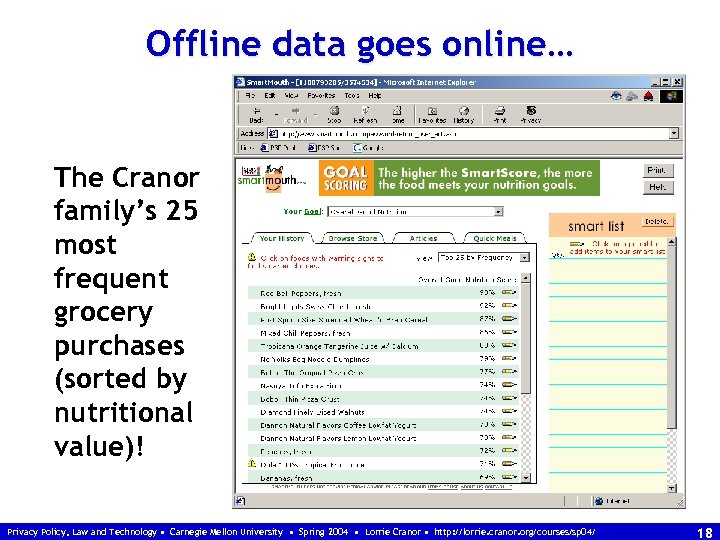Click the Print button on page

[658, 170]
